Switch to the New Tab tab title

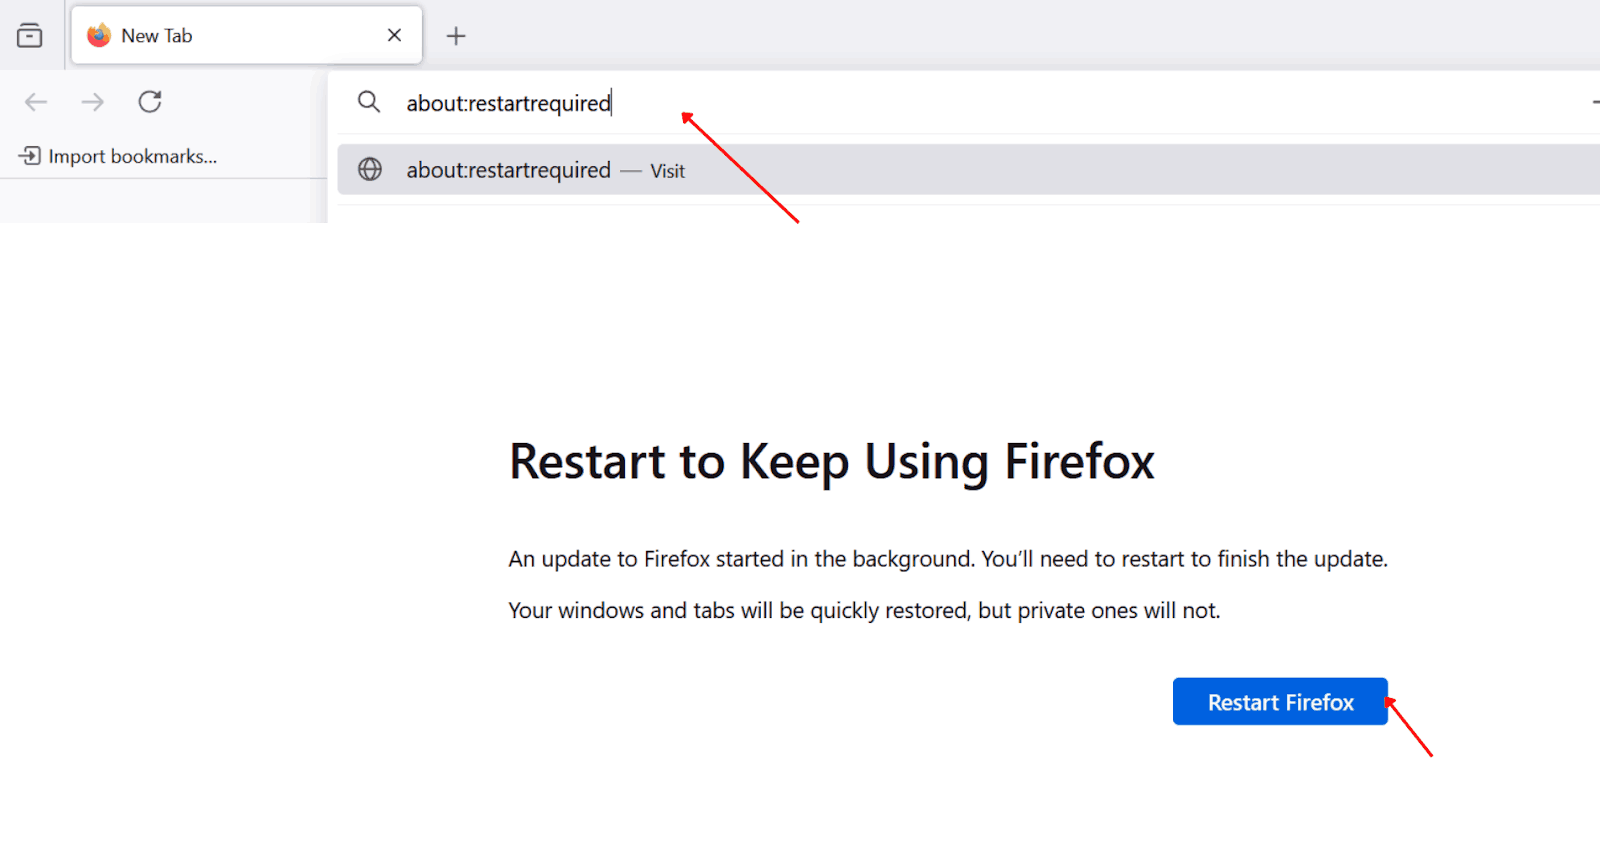(157, 36)
